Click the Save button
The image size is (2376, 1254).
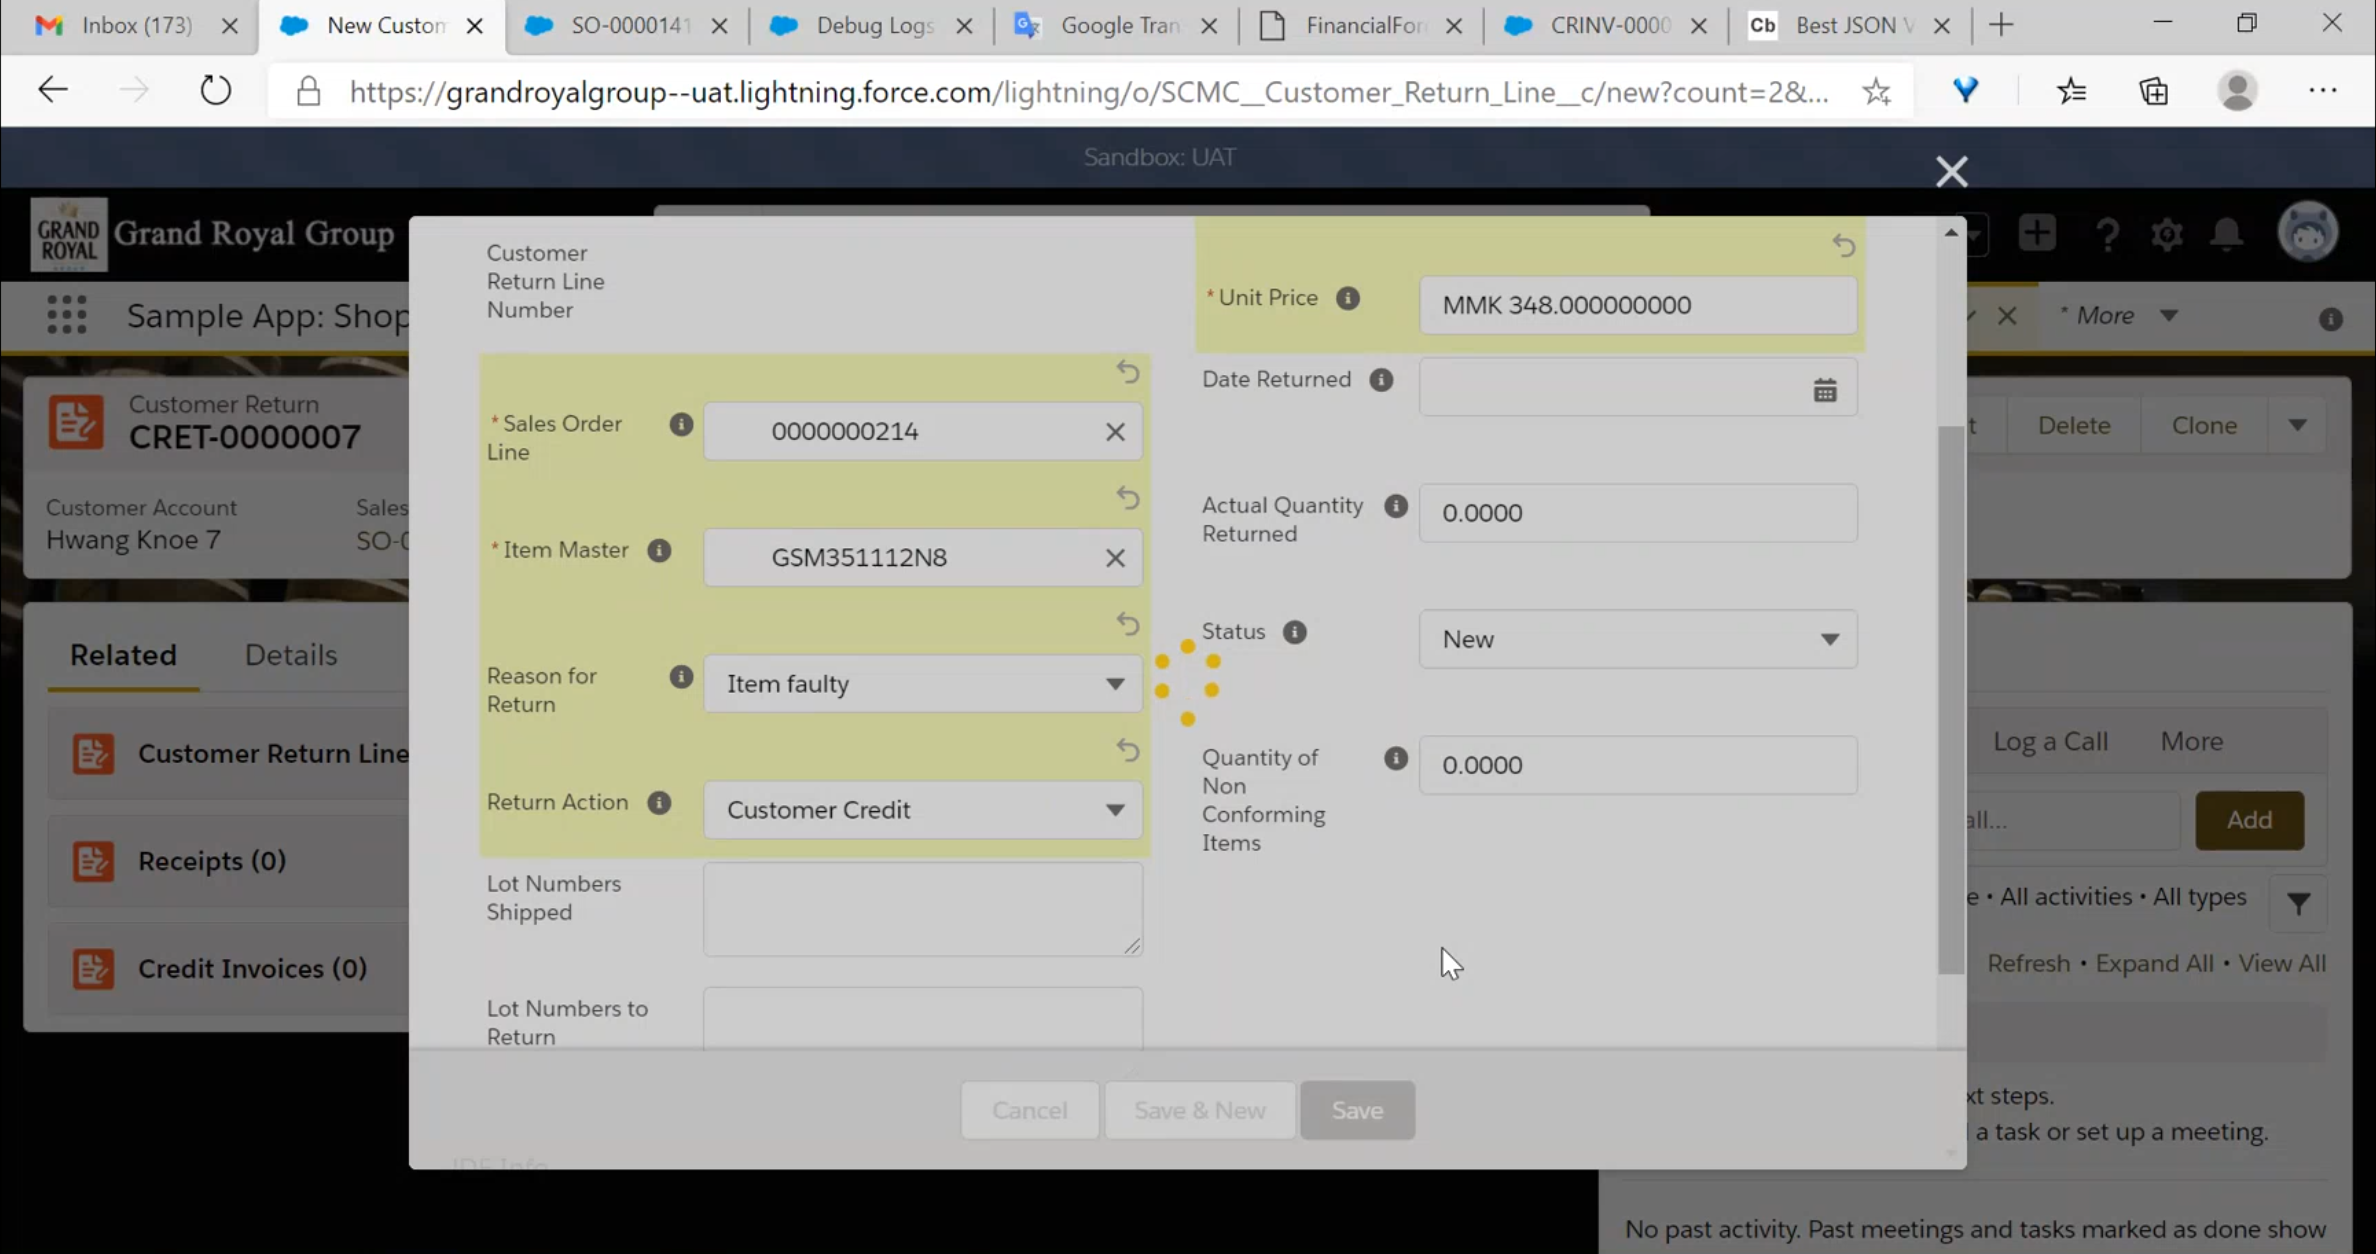coord(1357,1110)
